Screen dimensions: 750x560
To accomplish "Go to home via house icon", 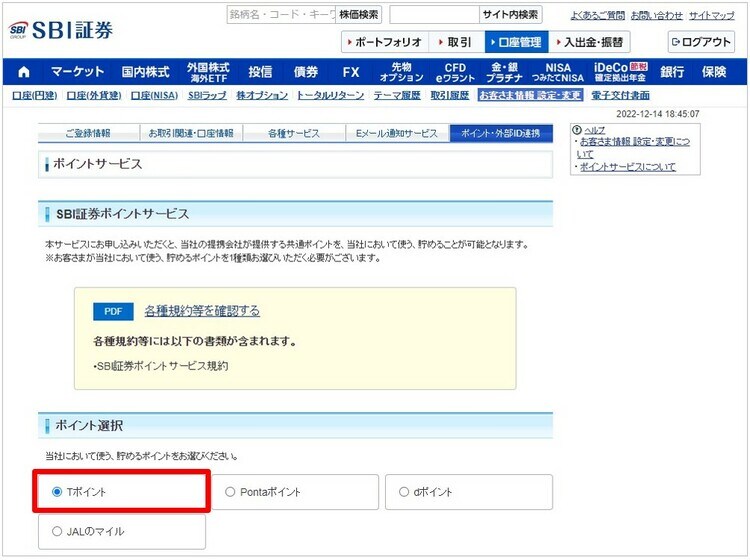I will [23, 72].
